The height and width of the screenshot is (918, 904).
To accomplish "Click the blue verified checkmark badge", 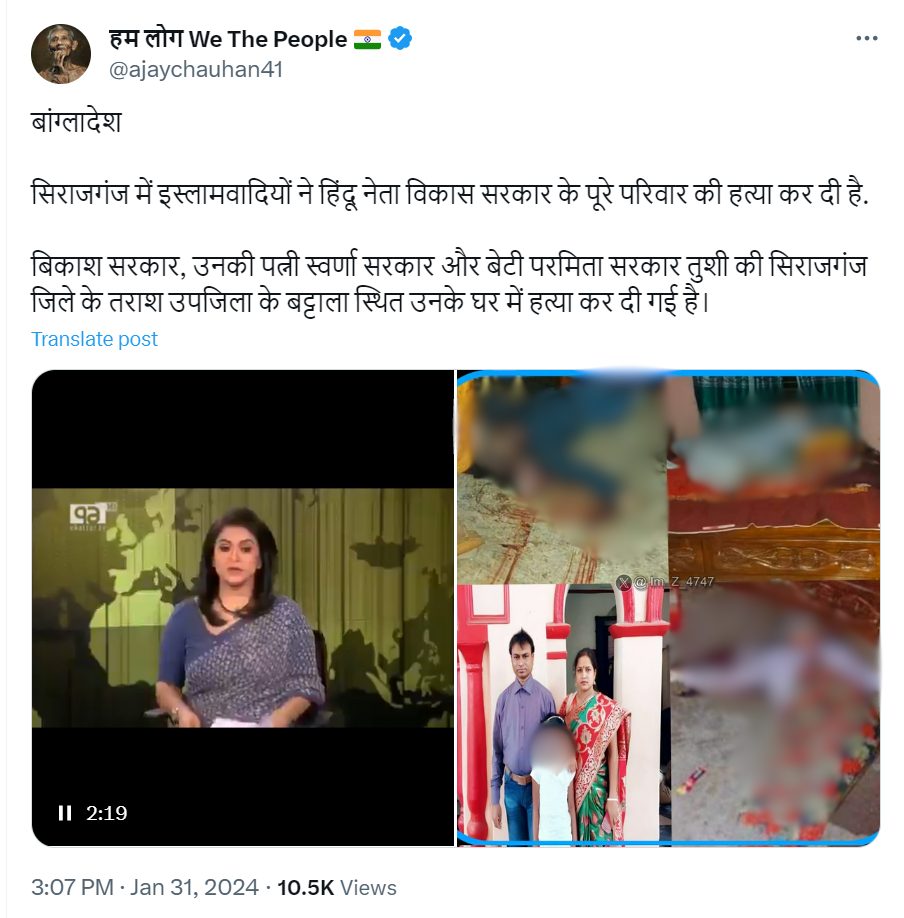I will tap(400, 39).
